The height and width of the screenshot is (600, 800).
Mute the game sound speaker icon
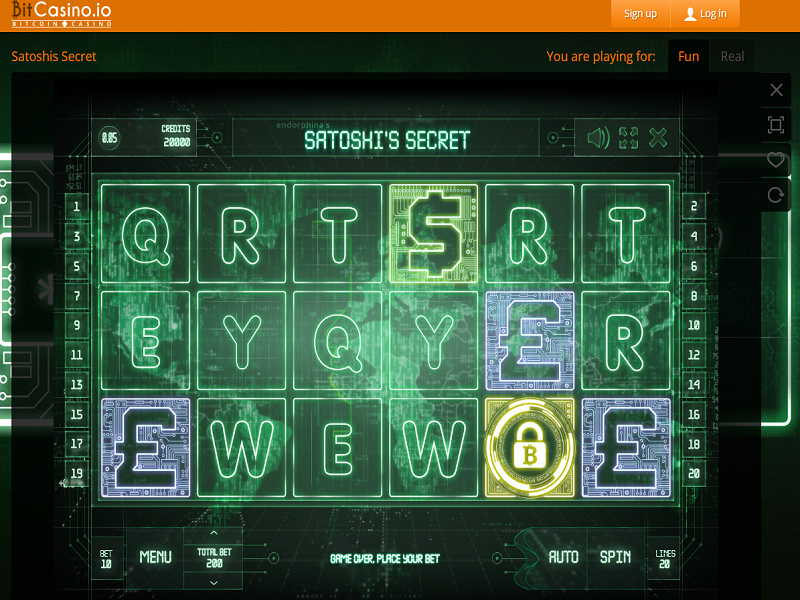pos(598,138)
